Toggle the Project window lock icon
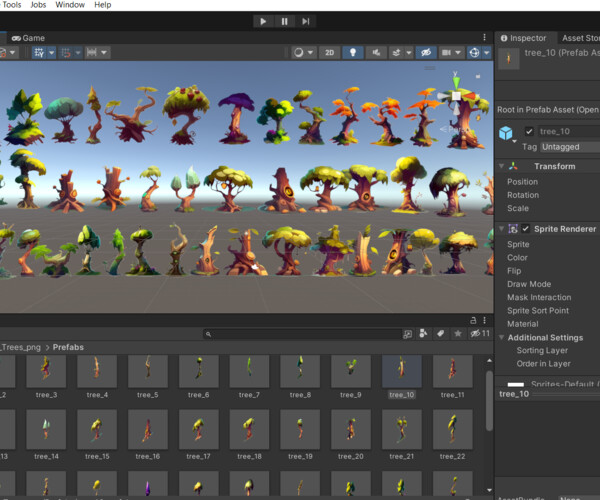This screenshot has height=500, width=600. click(x=473, y=320)
